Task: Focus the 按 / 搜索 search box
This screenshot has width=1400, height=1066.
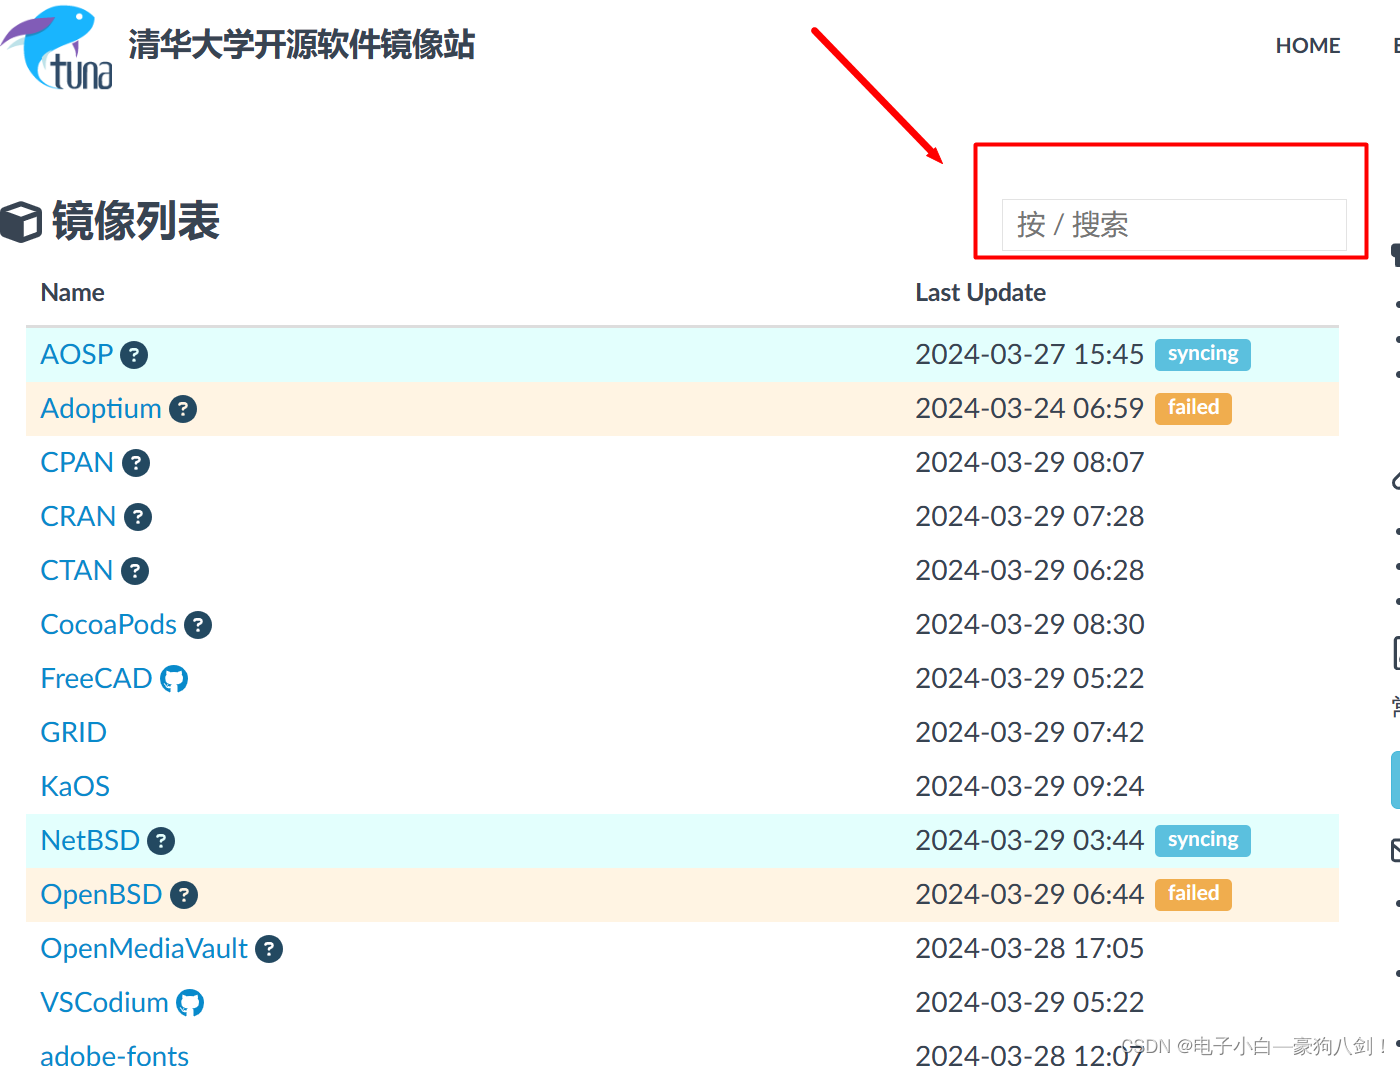Action: click(x=1174, y=225)
